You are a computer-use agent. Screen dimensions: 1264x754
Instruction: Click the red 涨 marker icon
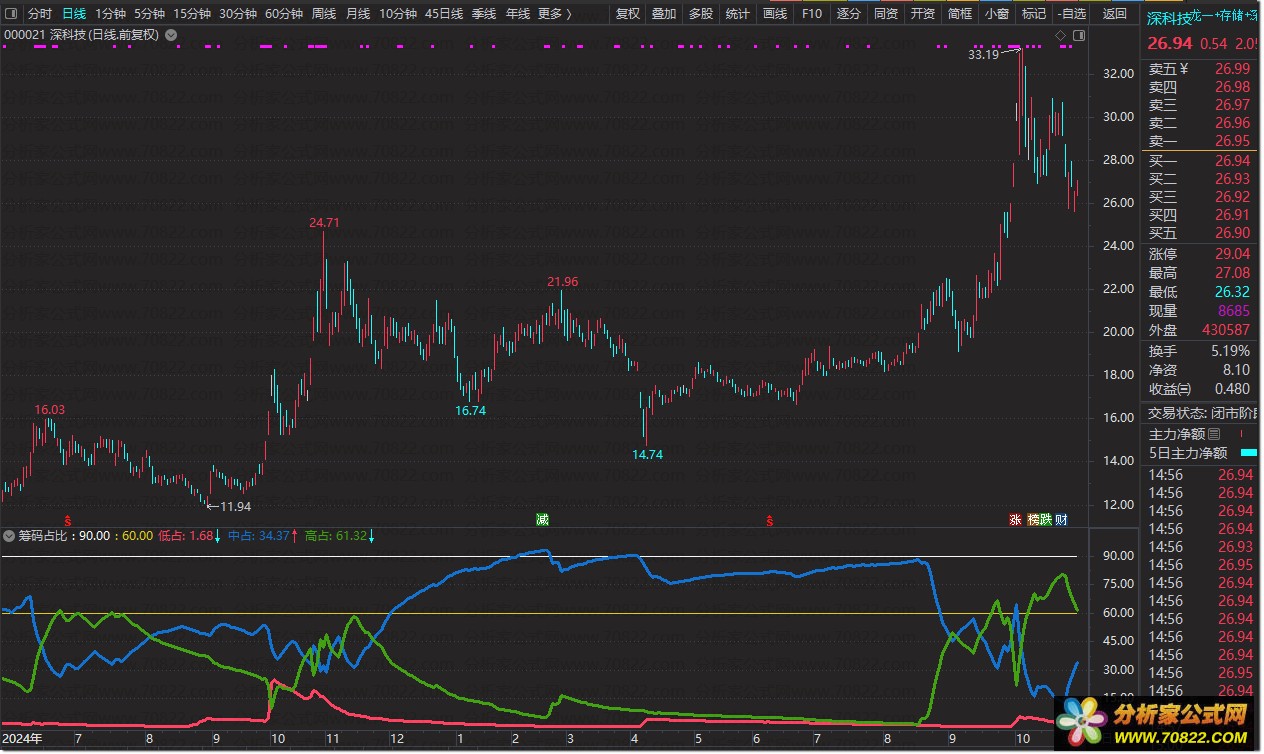click(1015, 519)
